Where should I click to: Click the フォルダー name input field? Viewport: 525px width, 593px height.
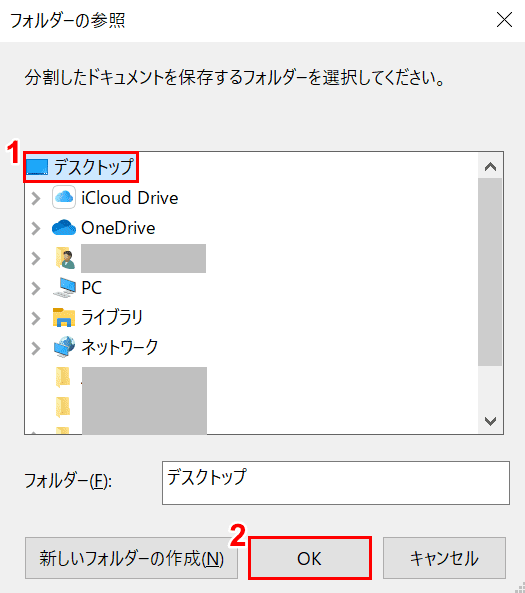point(336,483)
